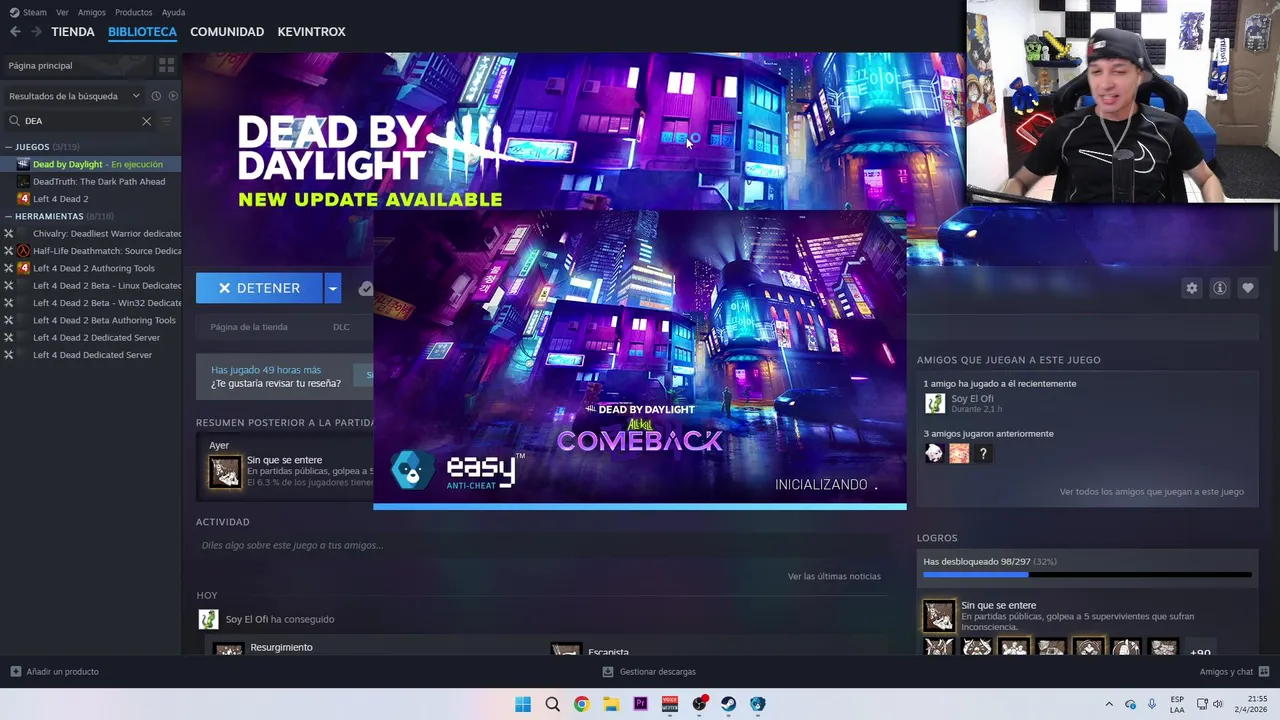Screen dimensions: 1280x720
Task: Click the microphone tray icon
Action: 1152,704
